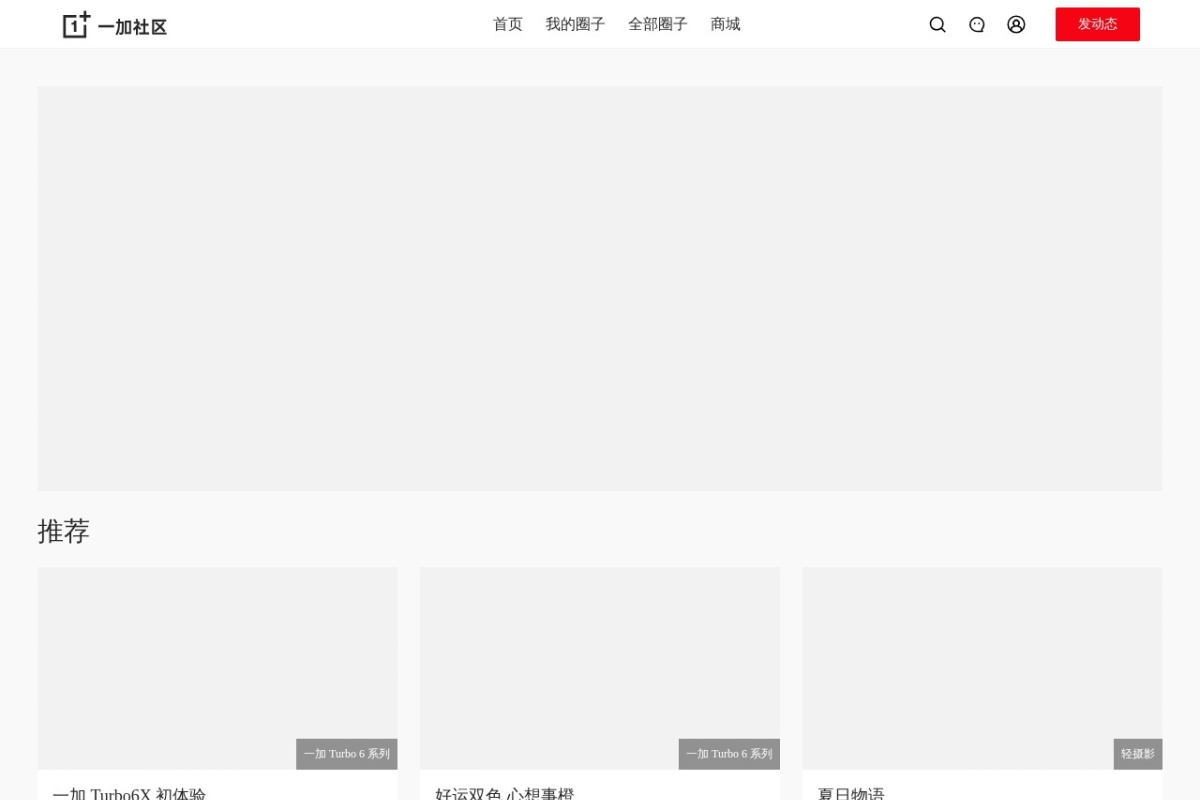Open the 好运双色 心想事橙 post title
The width and height of the screenshot is (1200, 800).
[x=505, y=794]
